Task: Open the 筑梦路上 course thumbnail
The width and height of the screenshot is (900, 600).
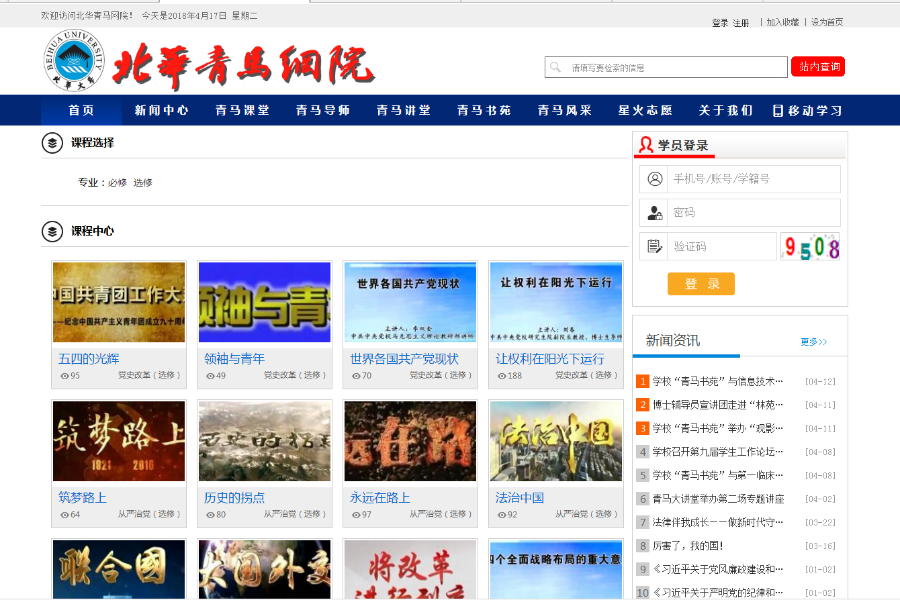Action: 119,441
